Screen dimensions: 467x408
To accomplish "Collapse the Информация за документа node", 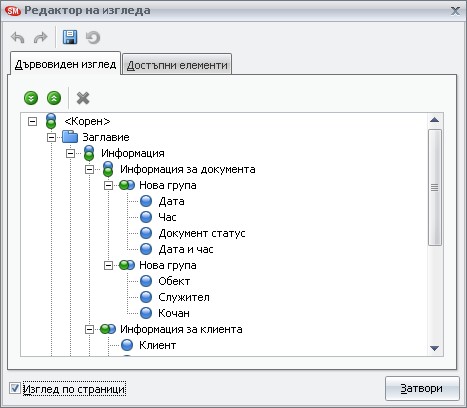I will coord(89,169).
